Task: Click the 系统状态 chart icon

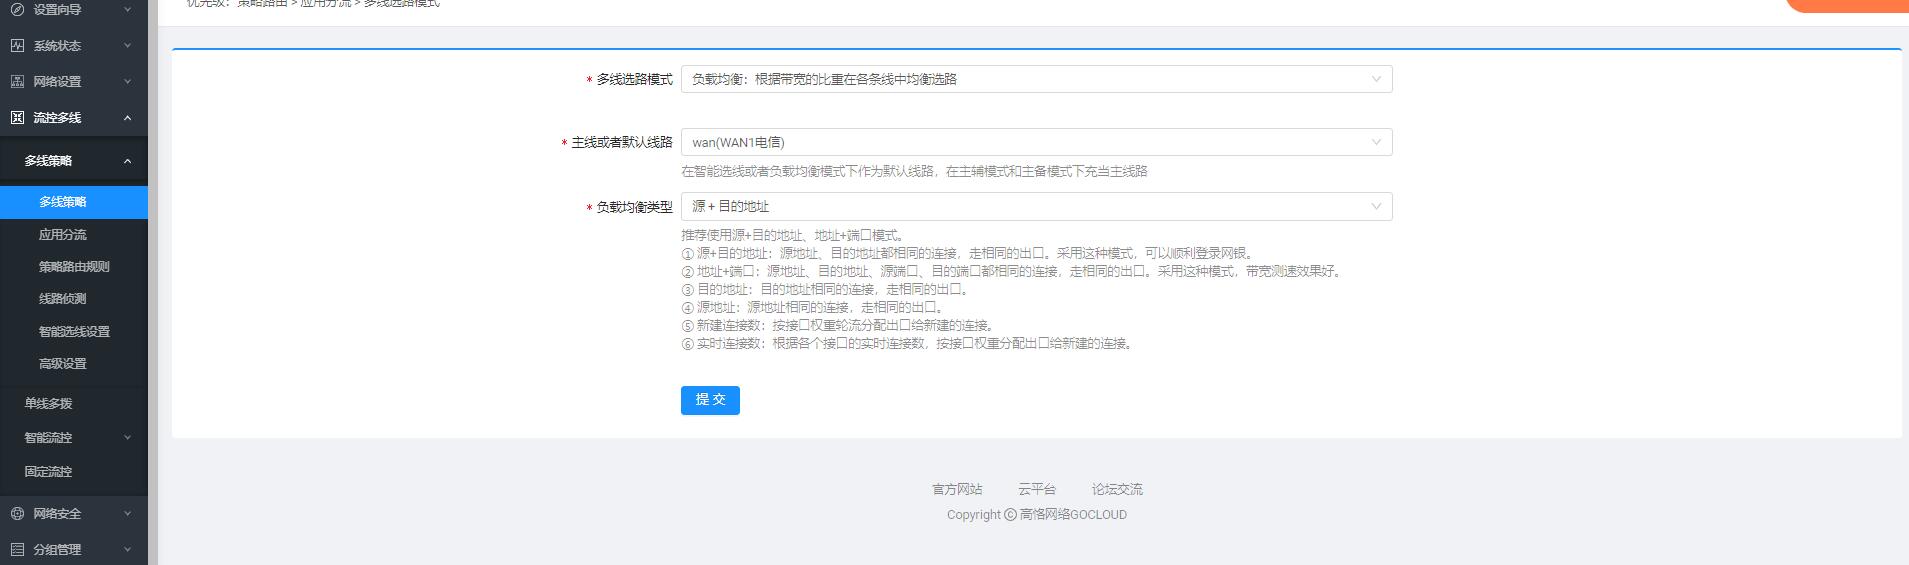Action: pos(17,46)
